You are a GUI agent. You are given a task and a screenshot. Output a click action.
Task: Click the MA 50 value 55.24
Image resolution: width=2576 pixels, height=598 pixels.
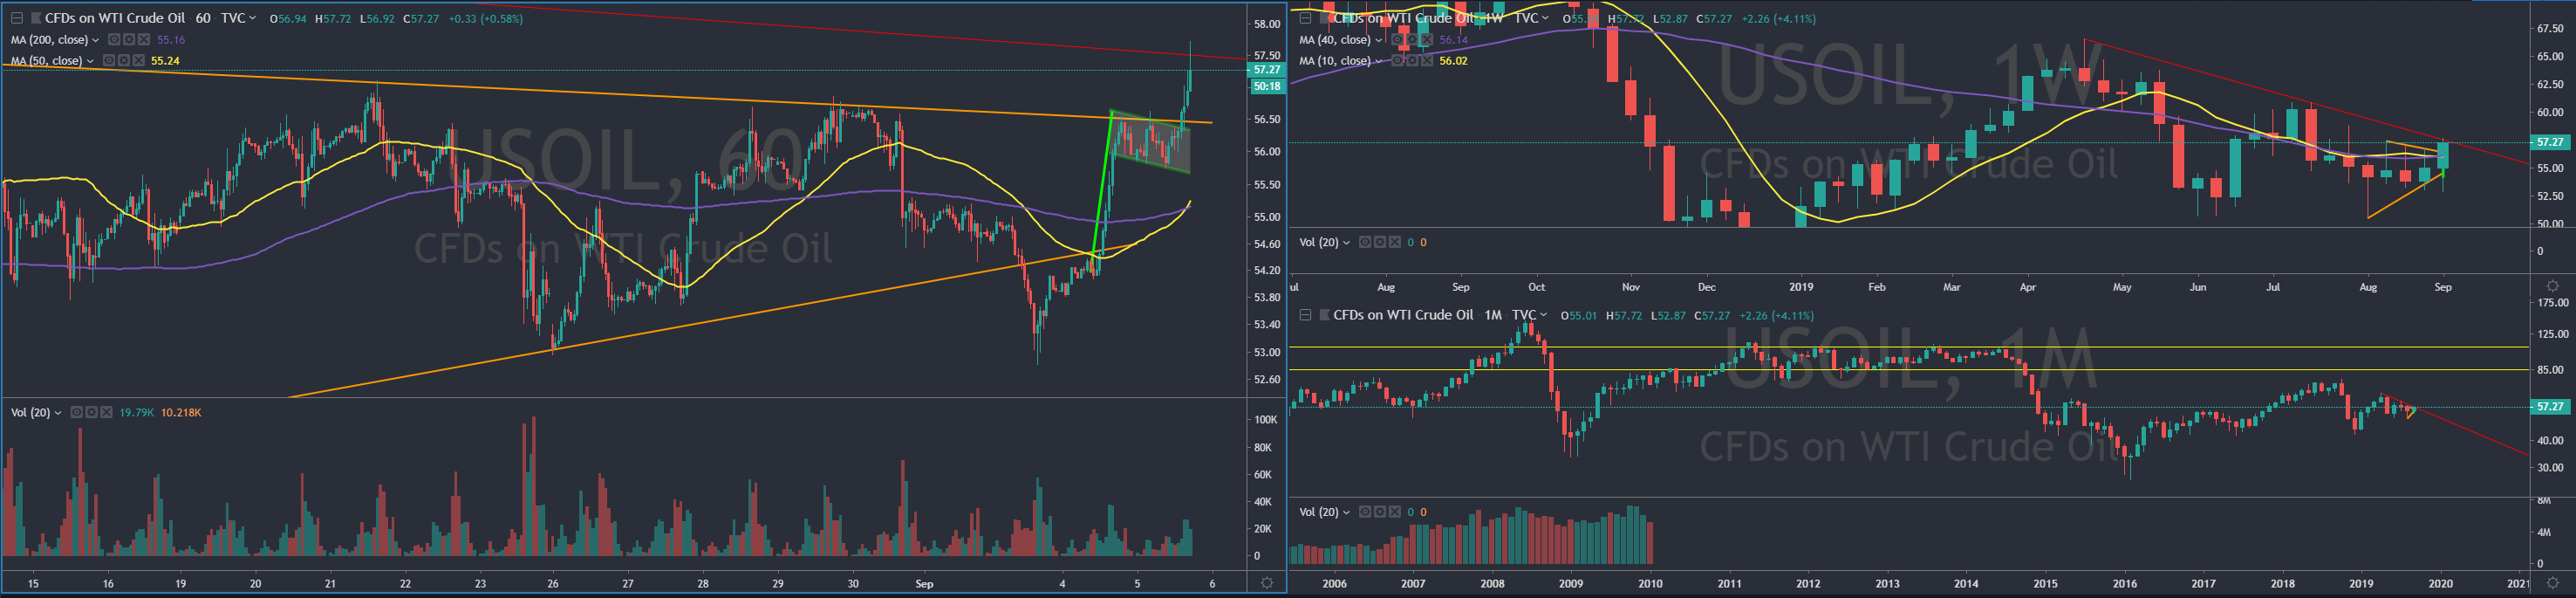(165, 61)
